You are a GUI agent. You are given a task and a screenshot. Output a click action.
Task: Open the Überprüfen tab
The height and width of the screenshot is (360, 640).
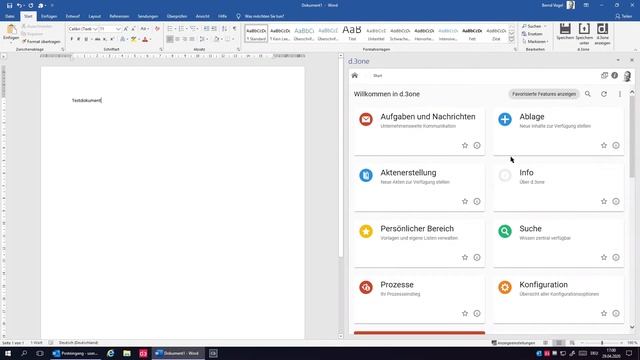coord(177,16)
